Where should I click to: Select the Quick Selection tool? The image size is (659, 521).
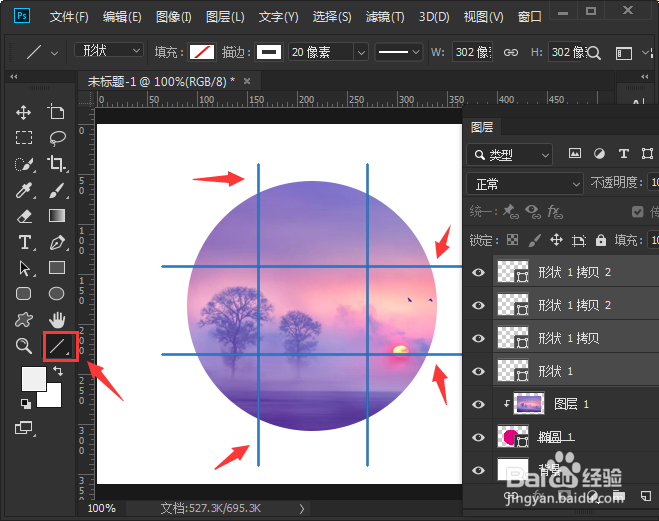pos(24,164)
